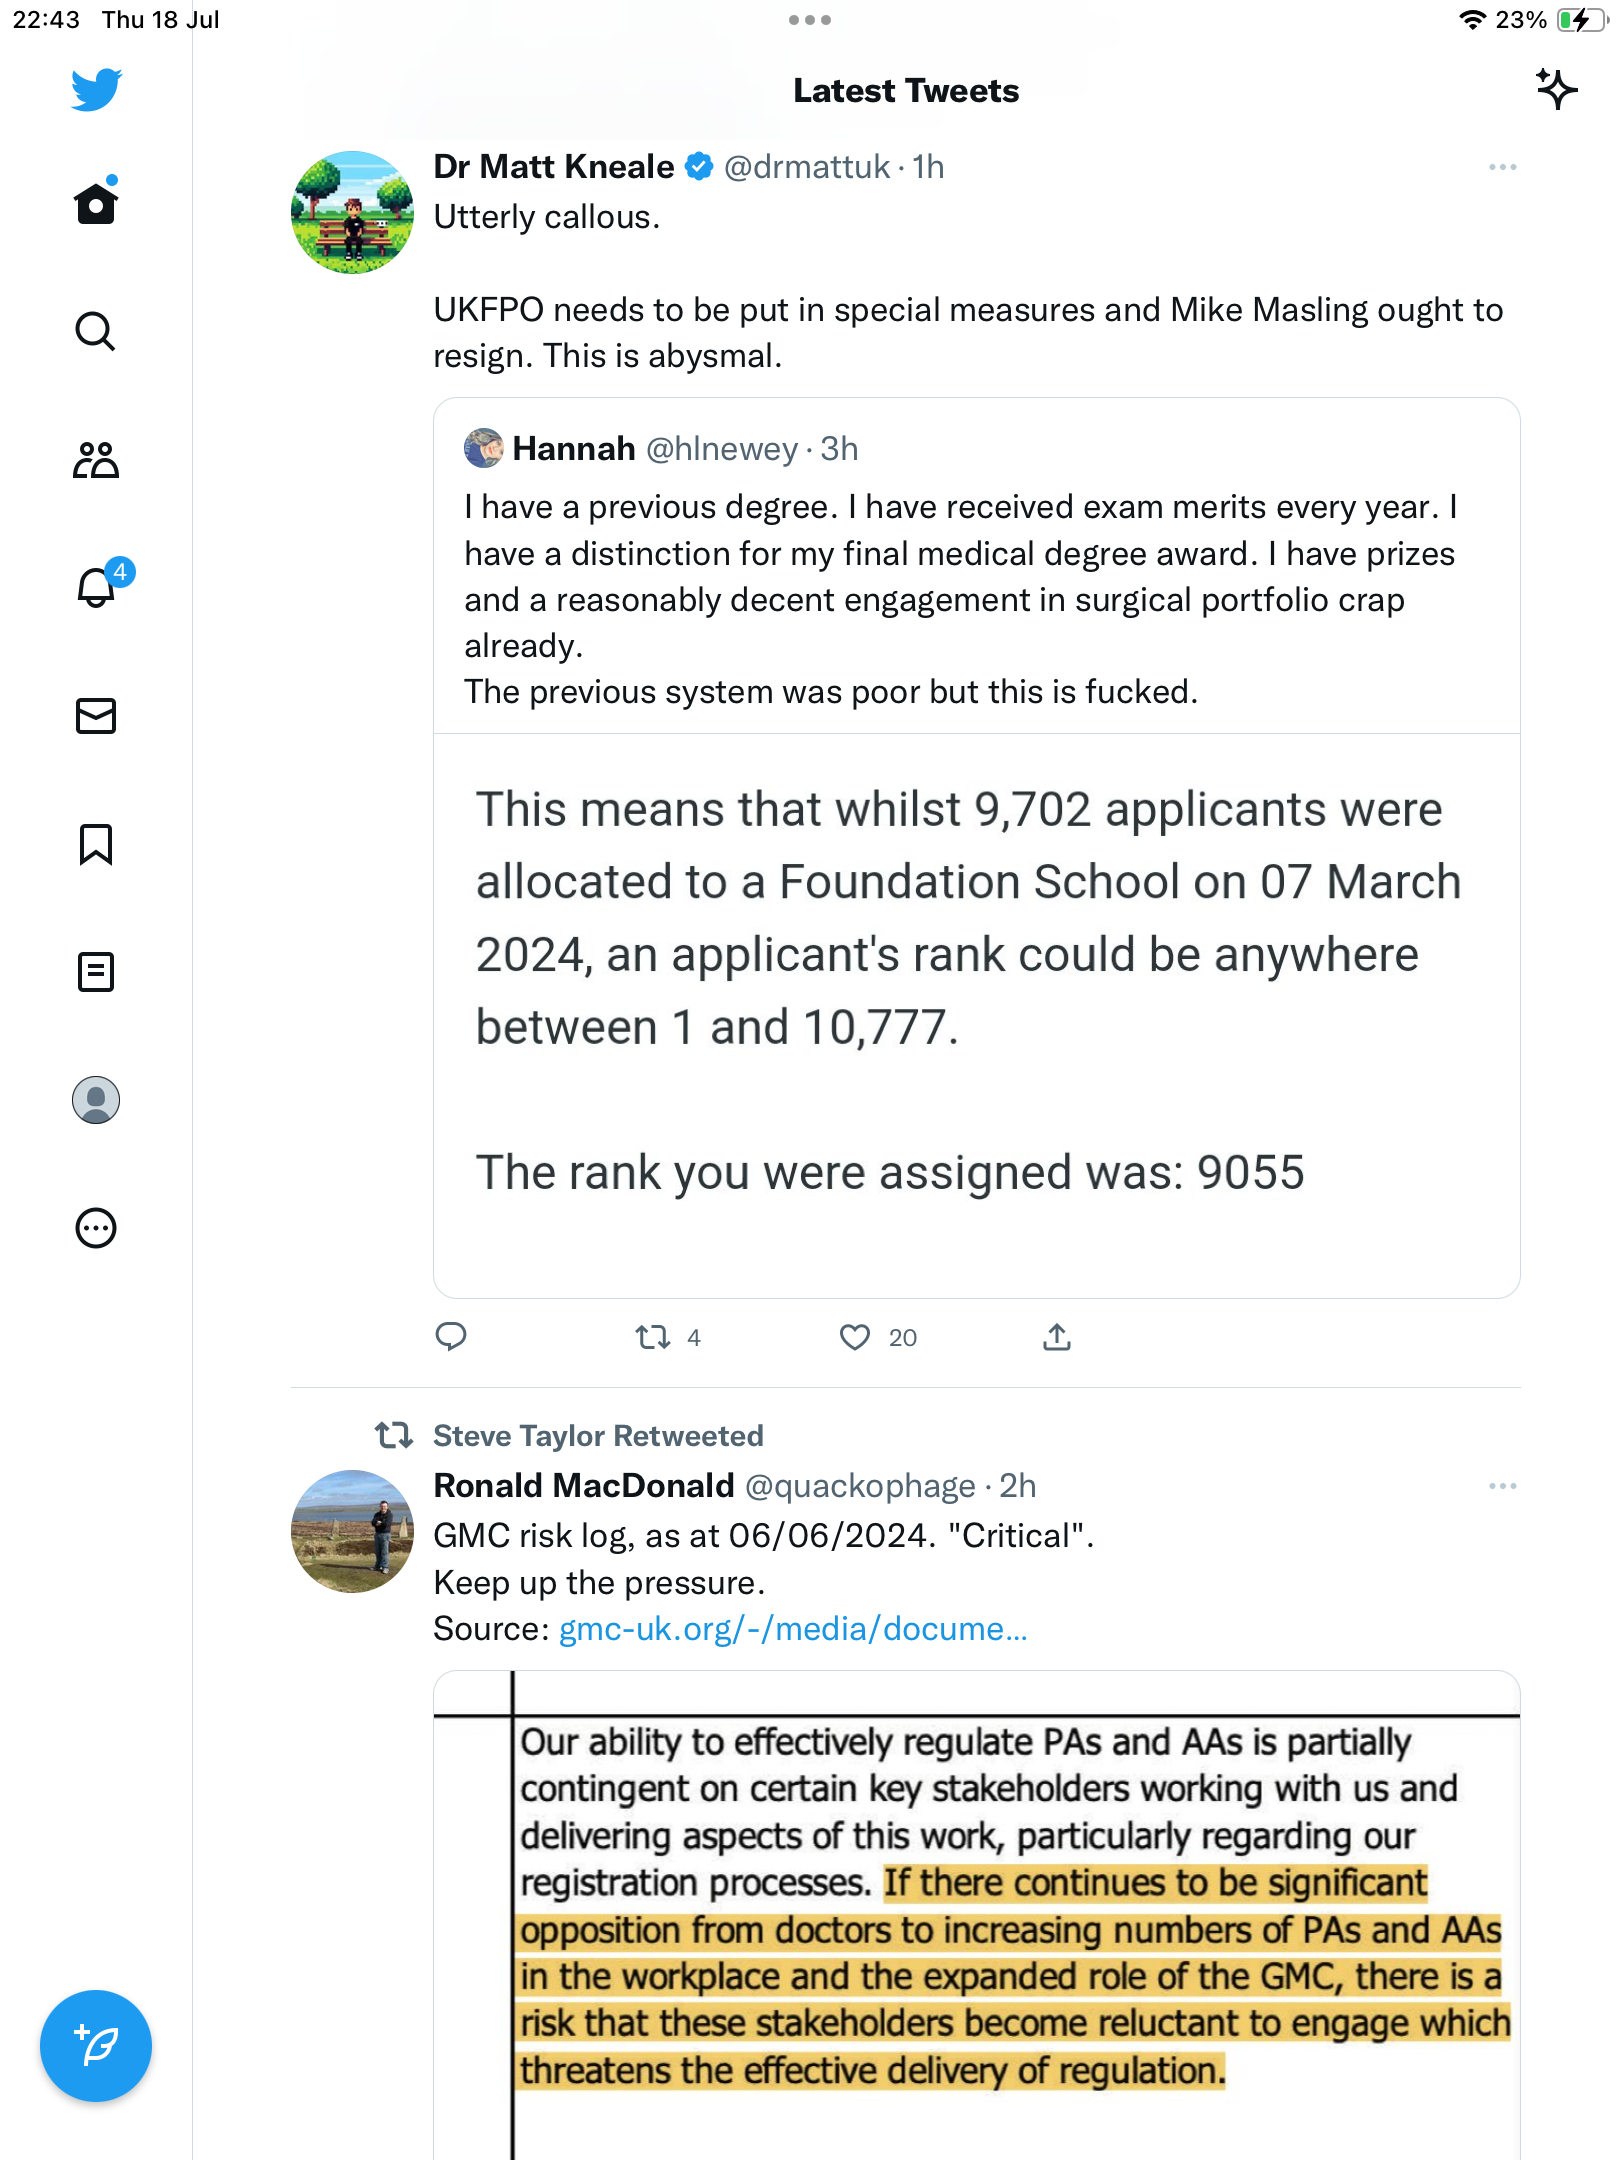The image size is (1620, 2160).
Task: Open Bookmarks icon in sidebar
Action: (96, 844)
